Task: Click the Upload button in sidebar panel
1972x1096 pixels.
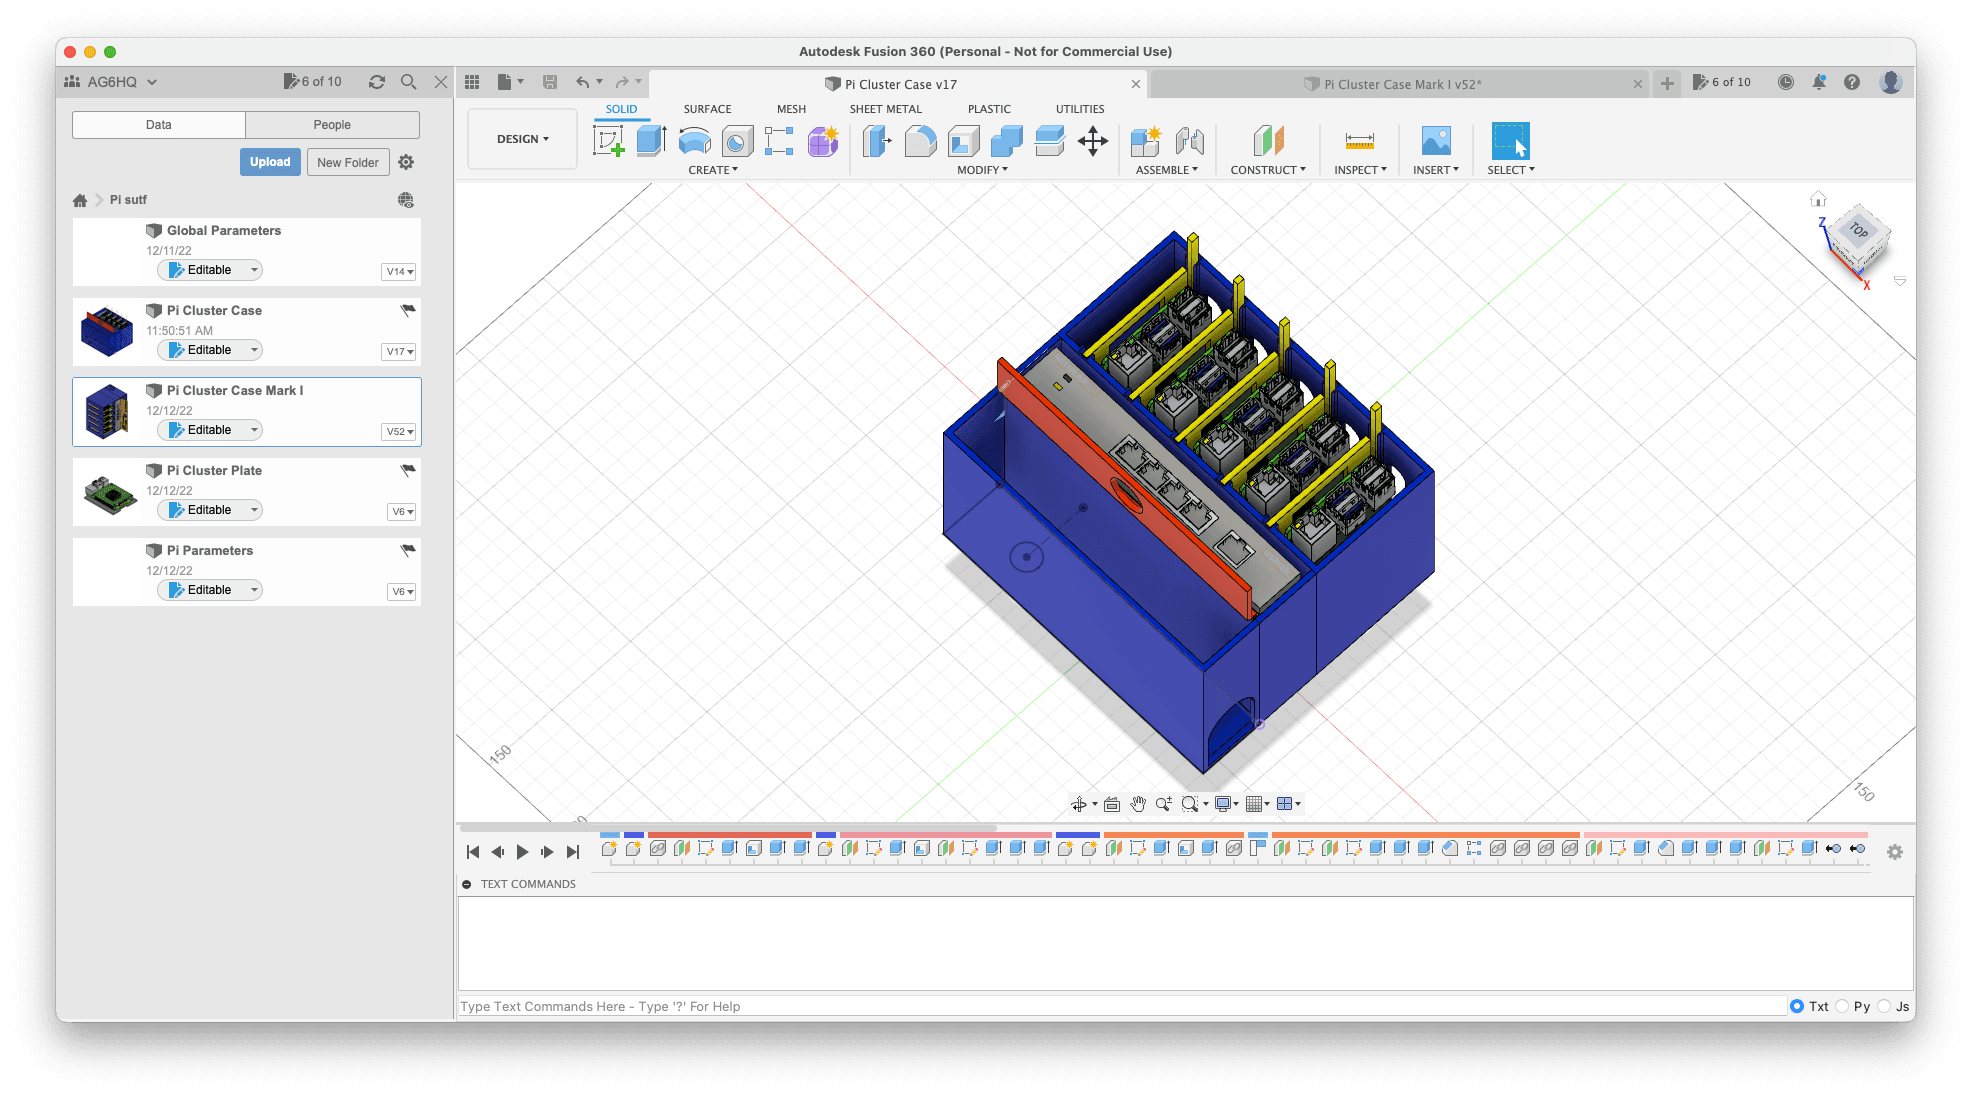Action: pos(270,162)
